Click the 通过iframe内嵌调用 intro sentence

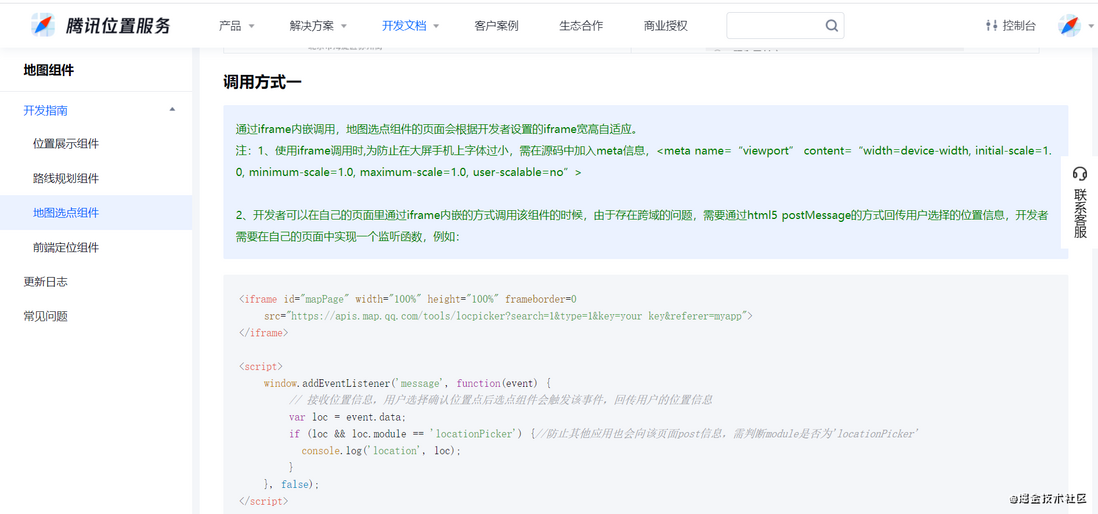tap(436, 130)
